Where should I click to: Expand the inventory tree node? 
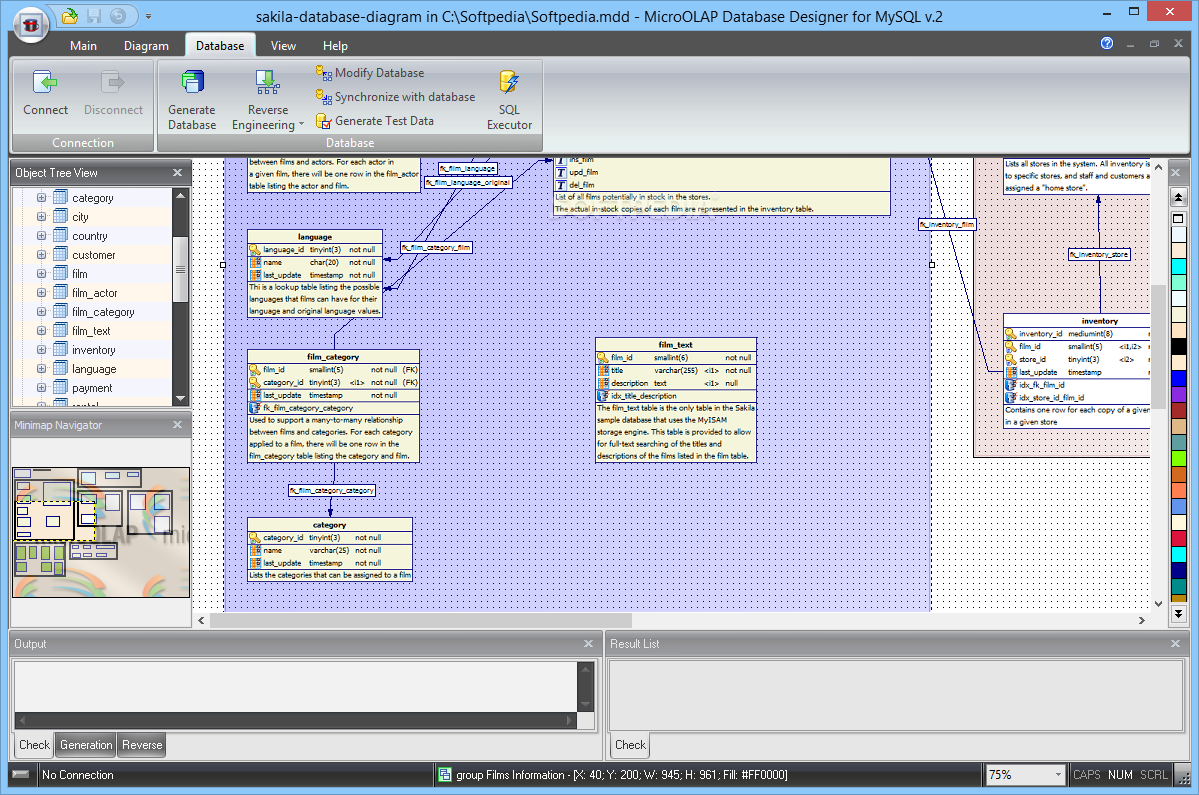pos(41,349)
